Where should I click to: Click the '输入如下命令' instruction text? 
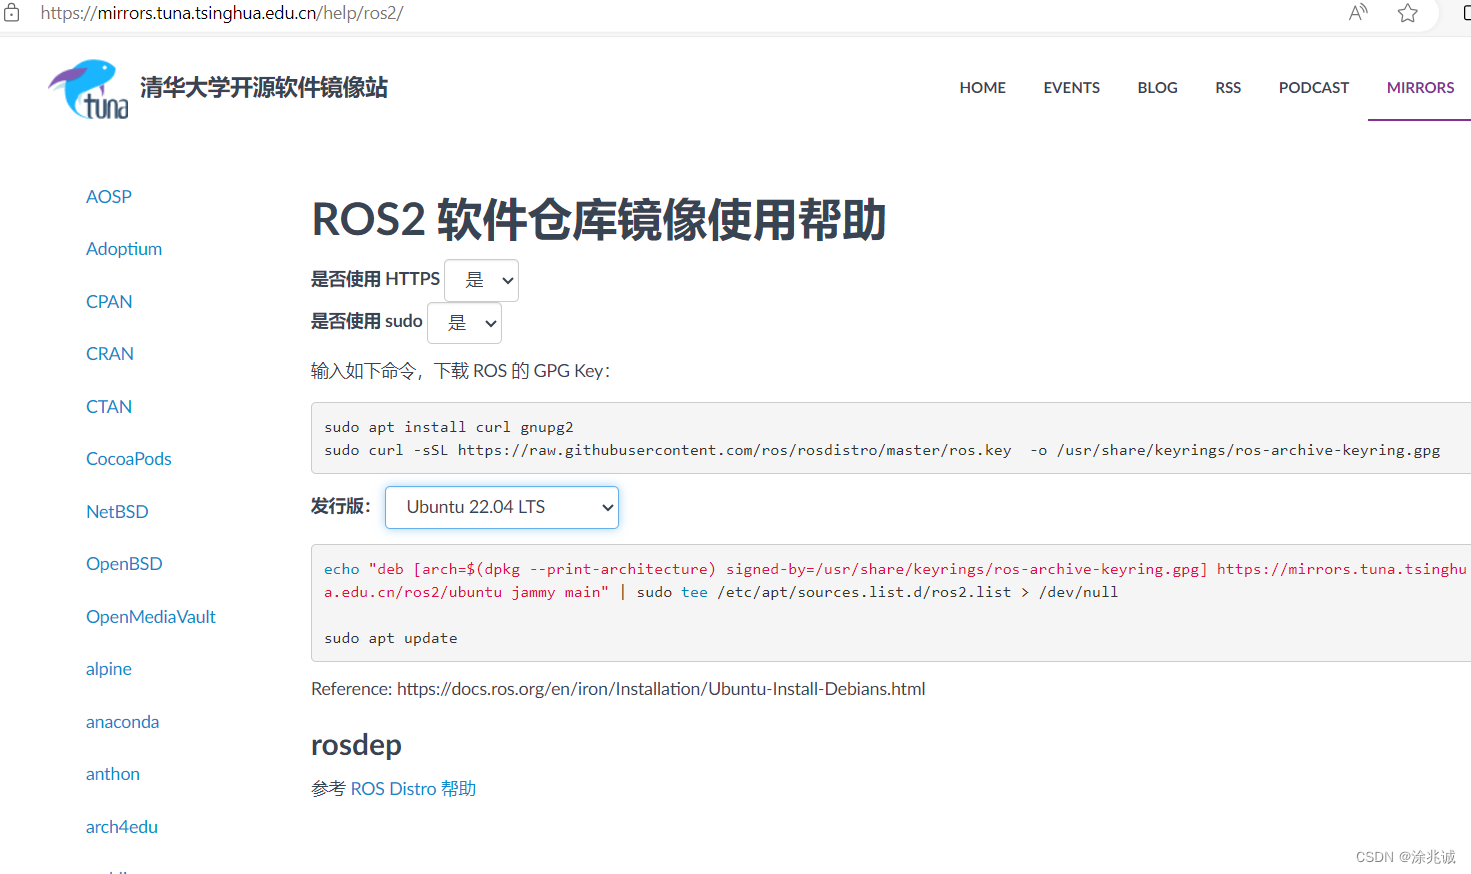tap(461, 371)
